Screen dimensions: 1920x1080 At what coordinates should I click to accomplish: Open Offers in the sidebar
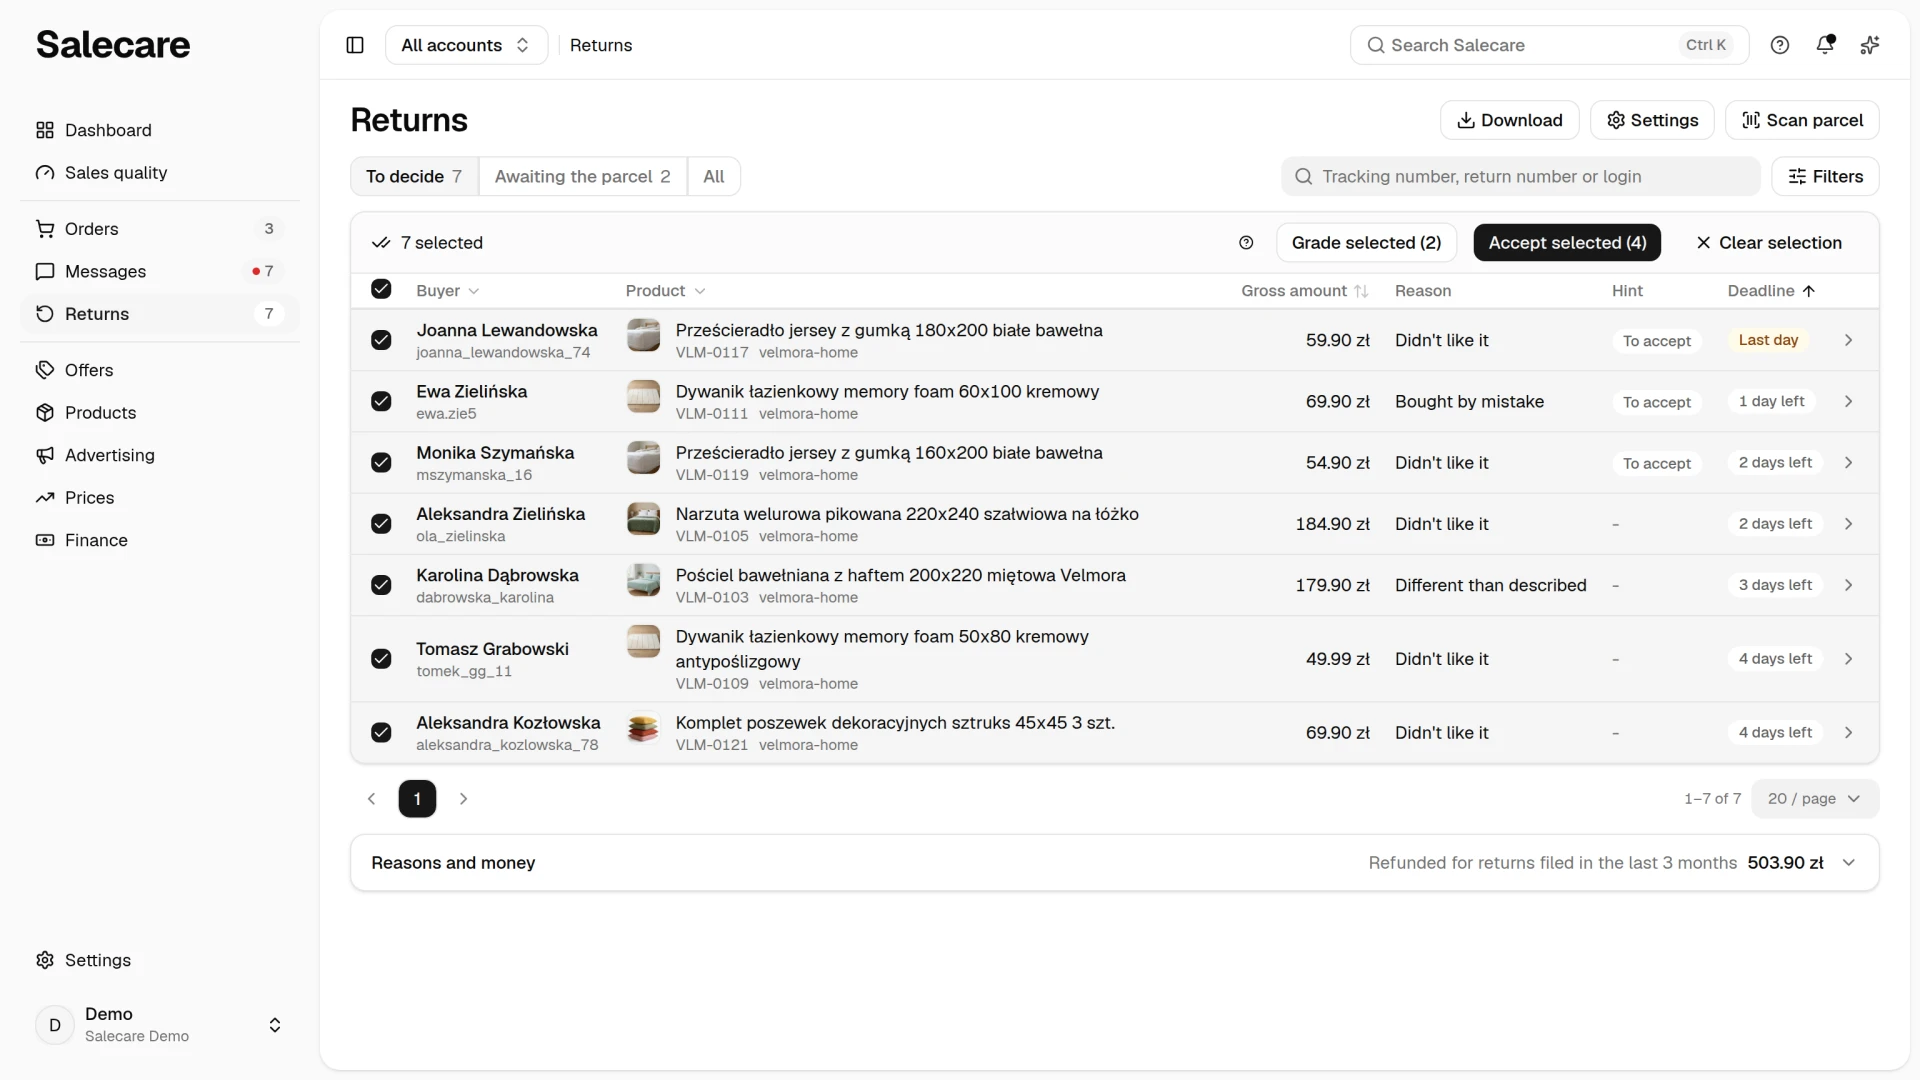tap(160, 370)
